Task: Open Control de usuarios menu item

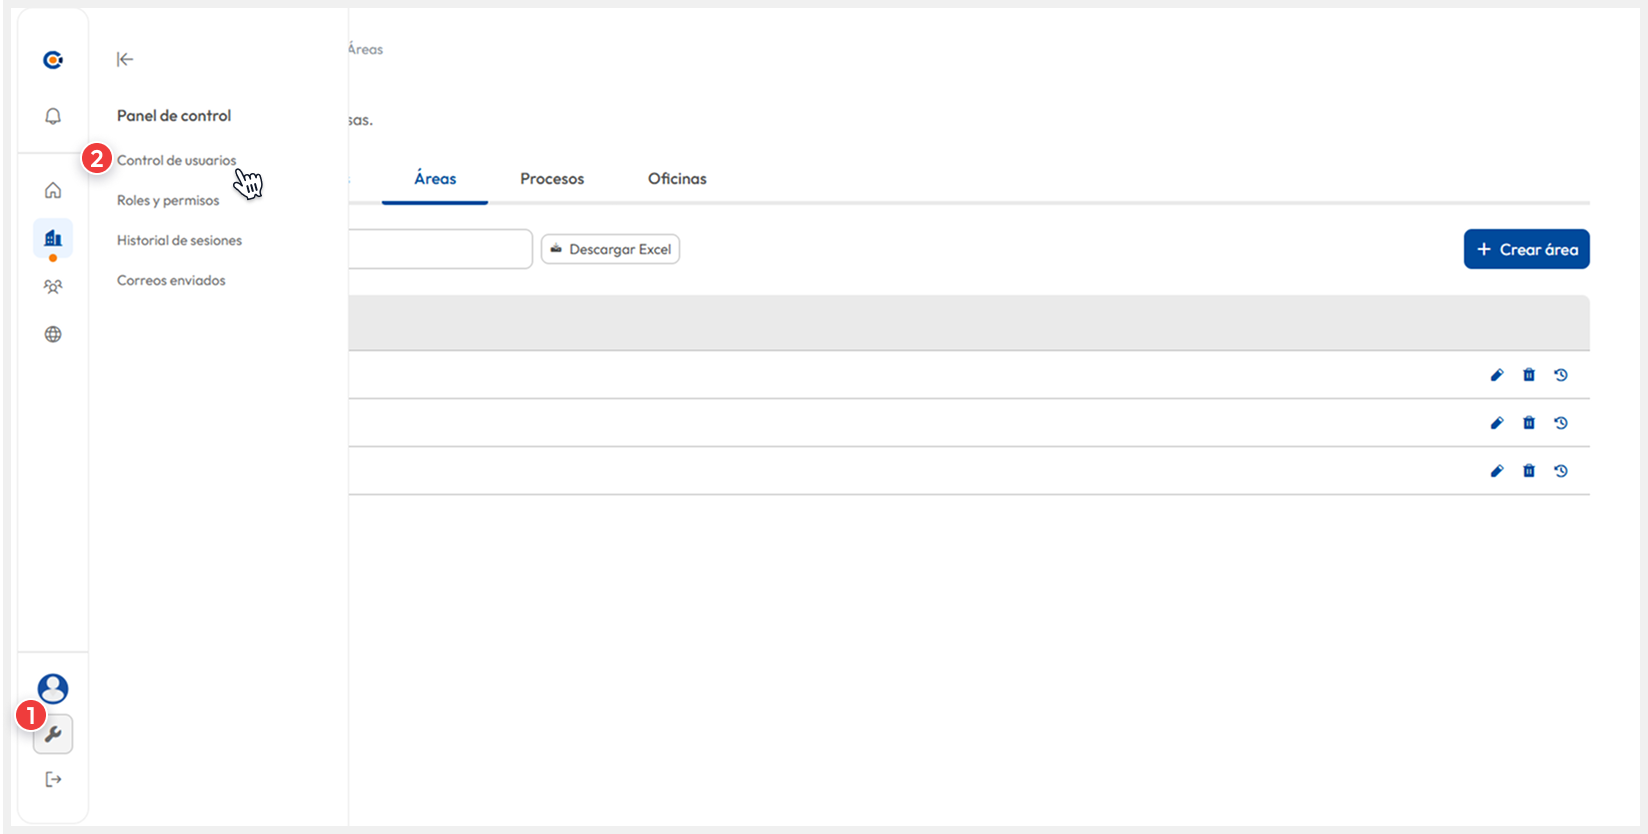Action: pos(176,160)
